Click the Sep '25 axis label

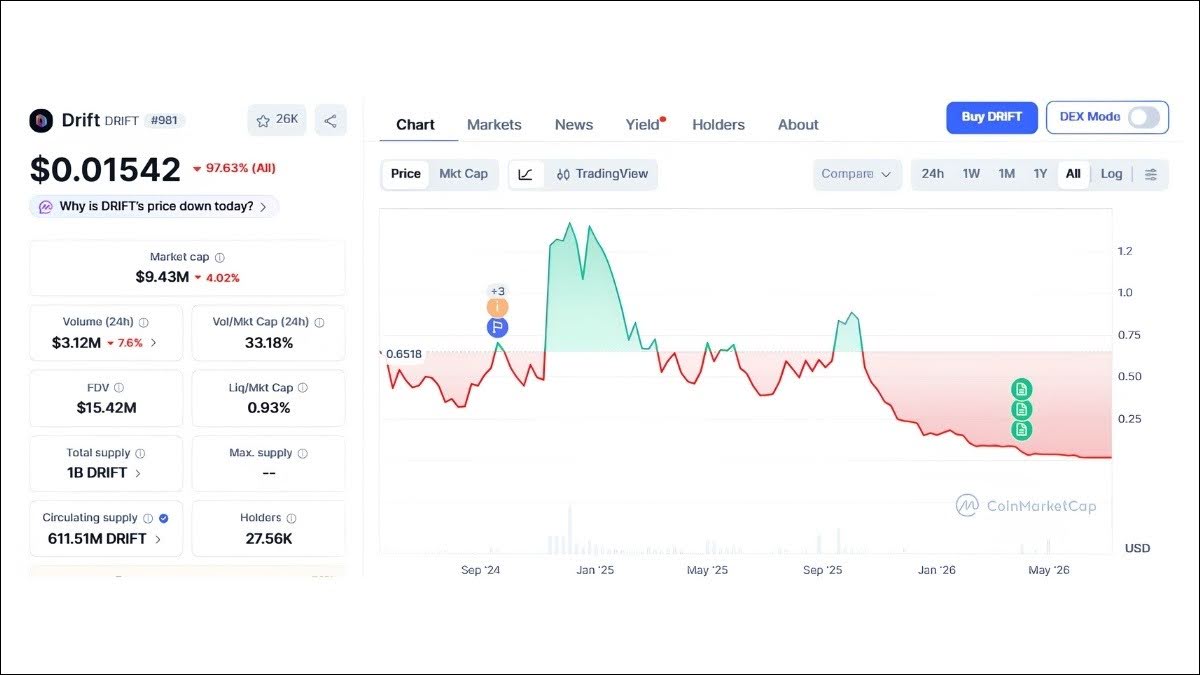[822, 570]
